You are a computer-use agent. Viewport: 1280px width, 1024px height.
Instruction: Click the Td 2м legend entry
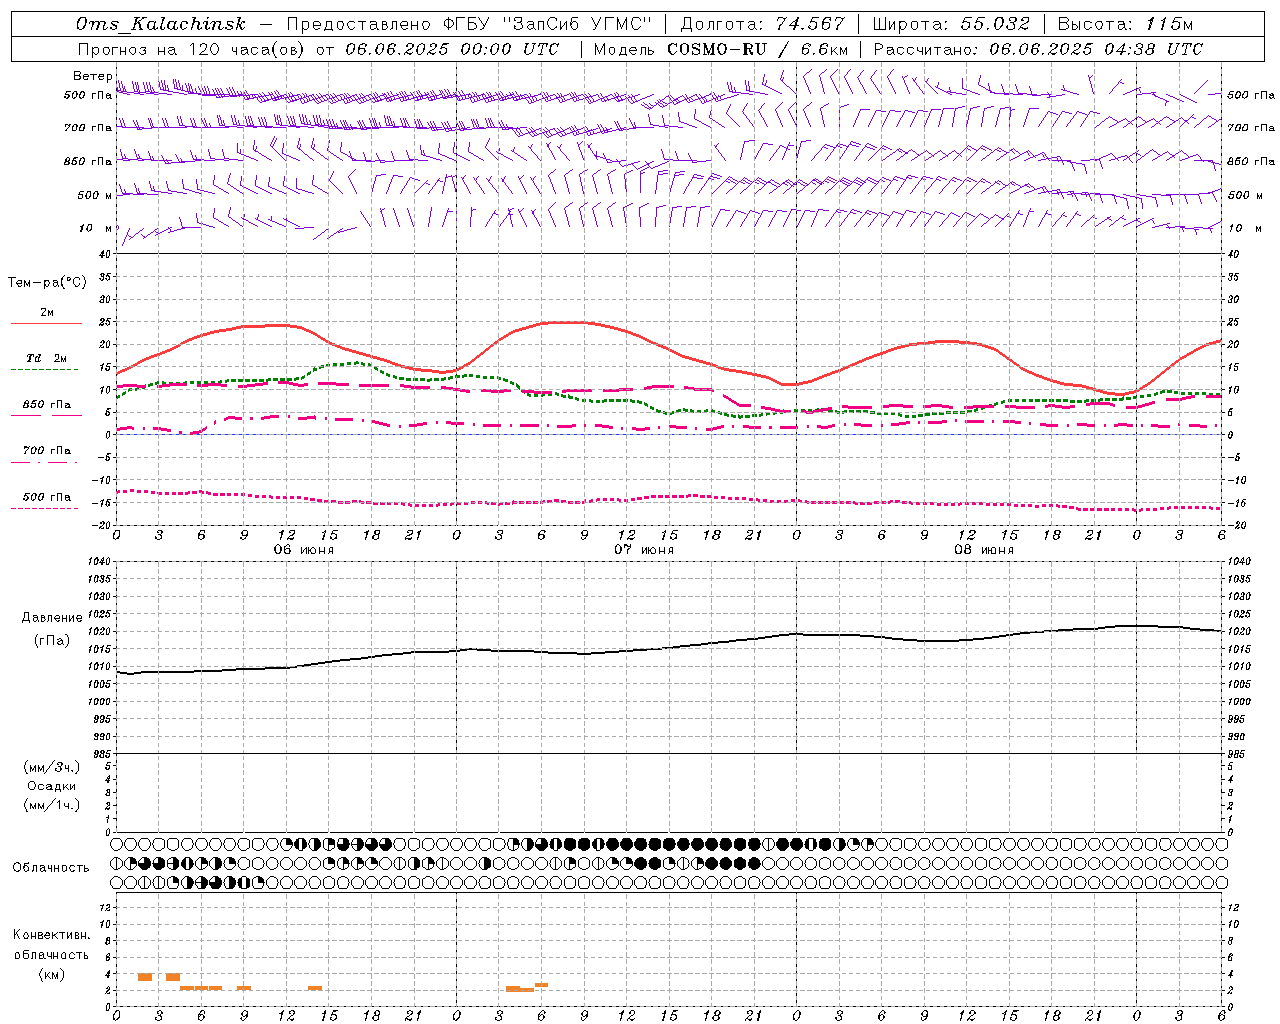[x=46, y=358]
